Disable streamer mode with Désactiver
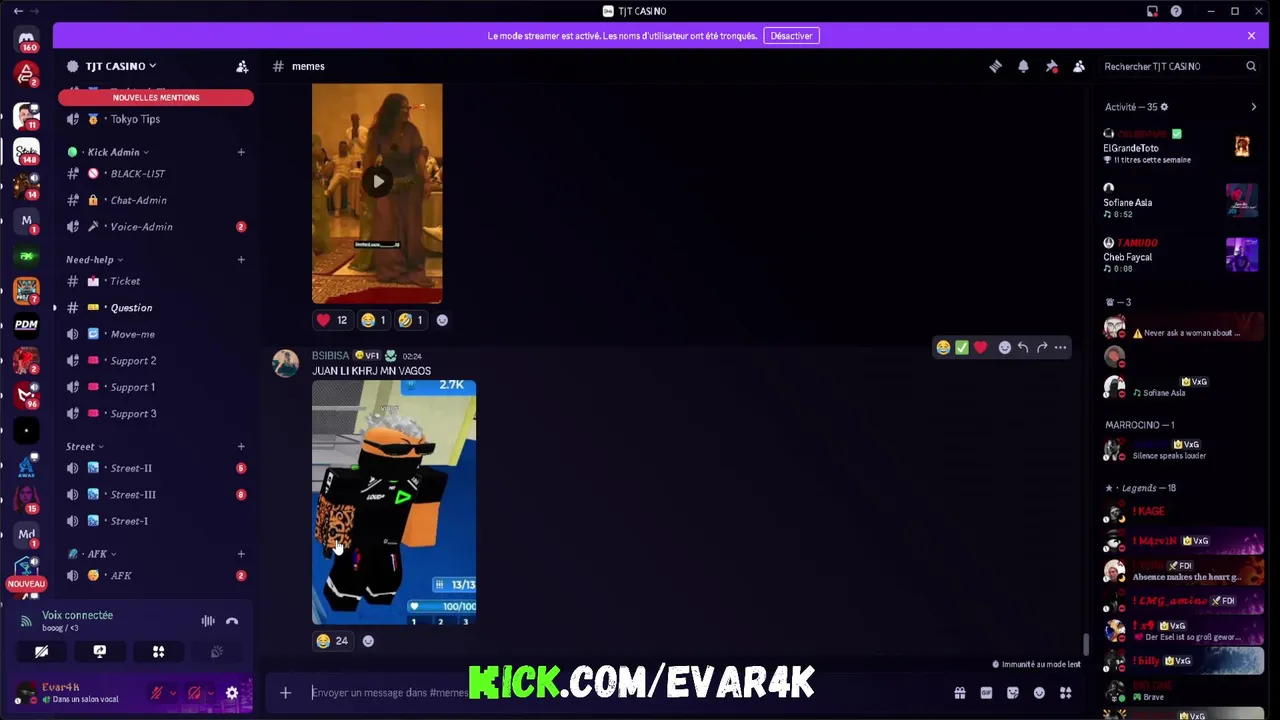The image size is (1280, 720). (791, 36)
